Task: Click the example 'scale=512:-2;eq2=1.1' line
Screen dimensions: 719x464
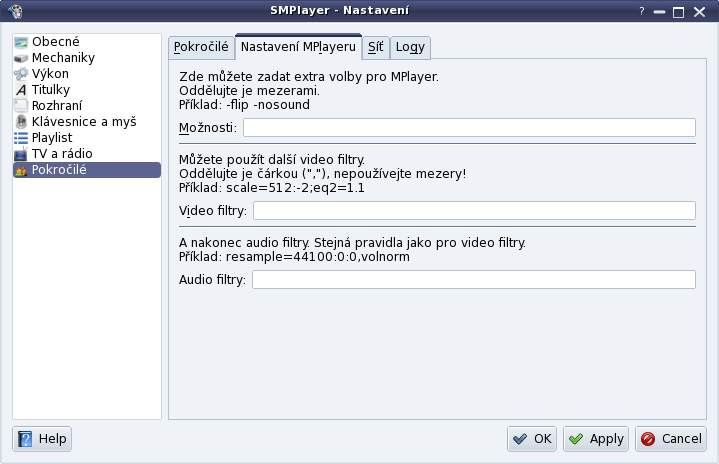Action: click(x=295, y=188)
